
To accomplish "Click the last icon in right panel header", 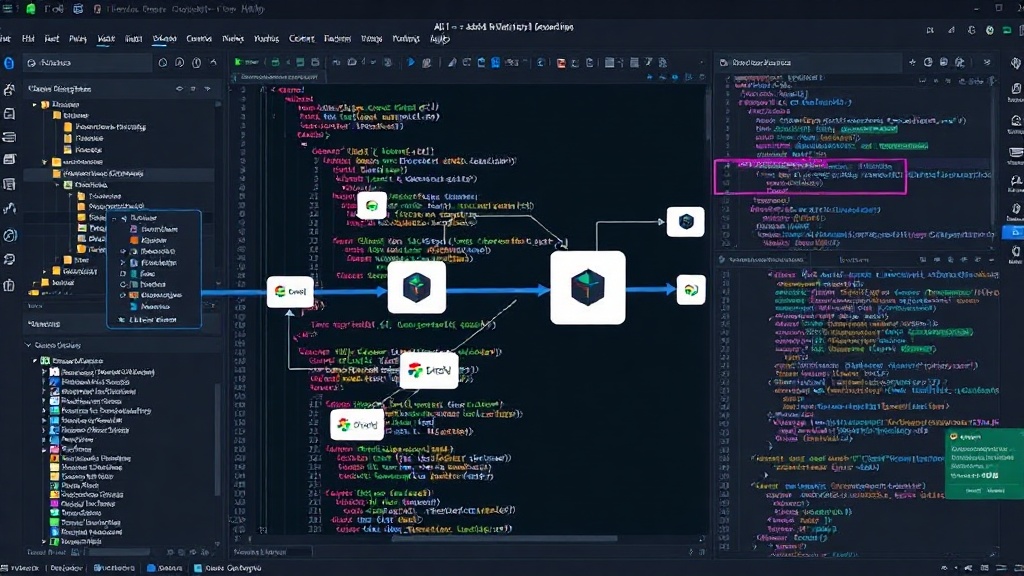I will pyautogui.click(x=987, y=63).
